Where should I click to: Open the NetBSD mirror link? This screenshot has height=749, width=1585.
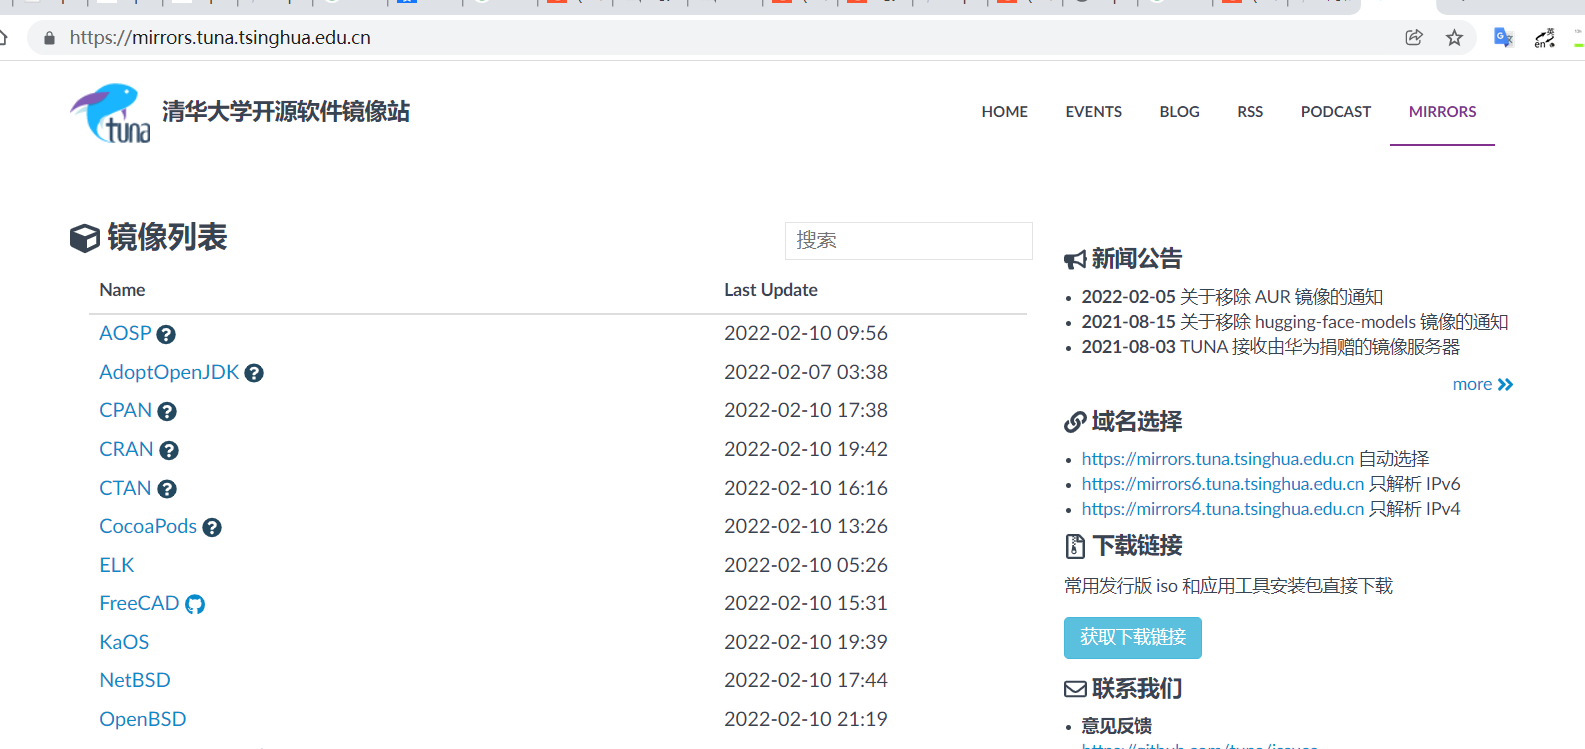(135, 680)
